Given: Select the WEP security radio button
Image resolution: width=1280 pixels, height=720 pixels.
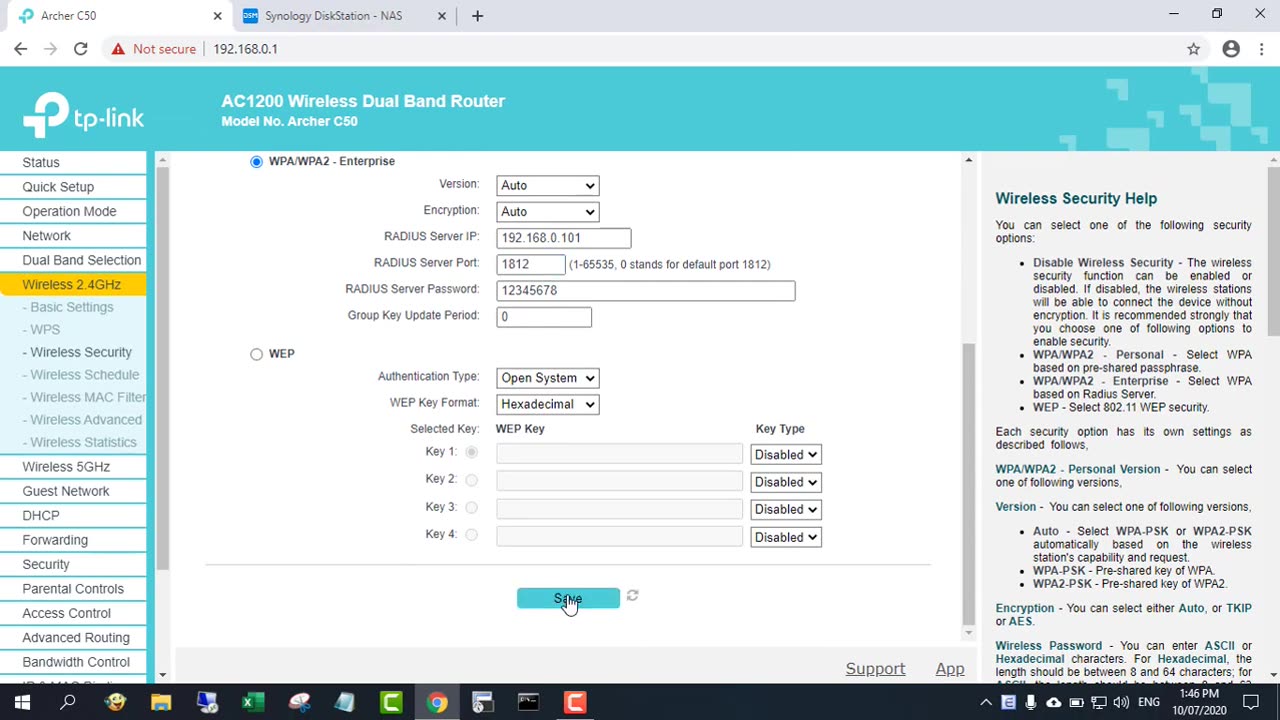Looking at the screenshot, I should point(257,354).
